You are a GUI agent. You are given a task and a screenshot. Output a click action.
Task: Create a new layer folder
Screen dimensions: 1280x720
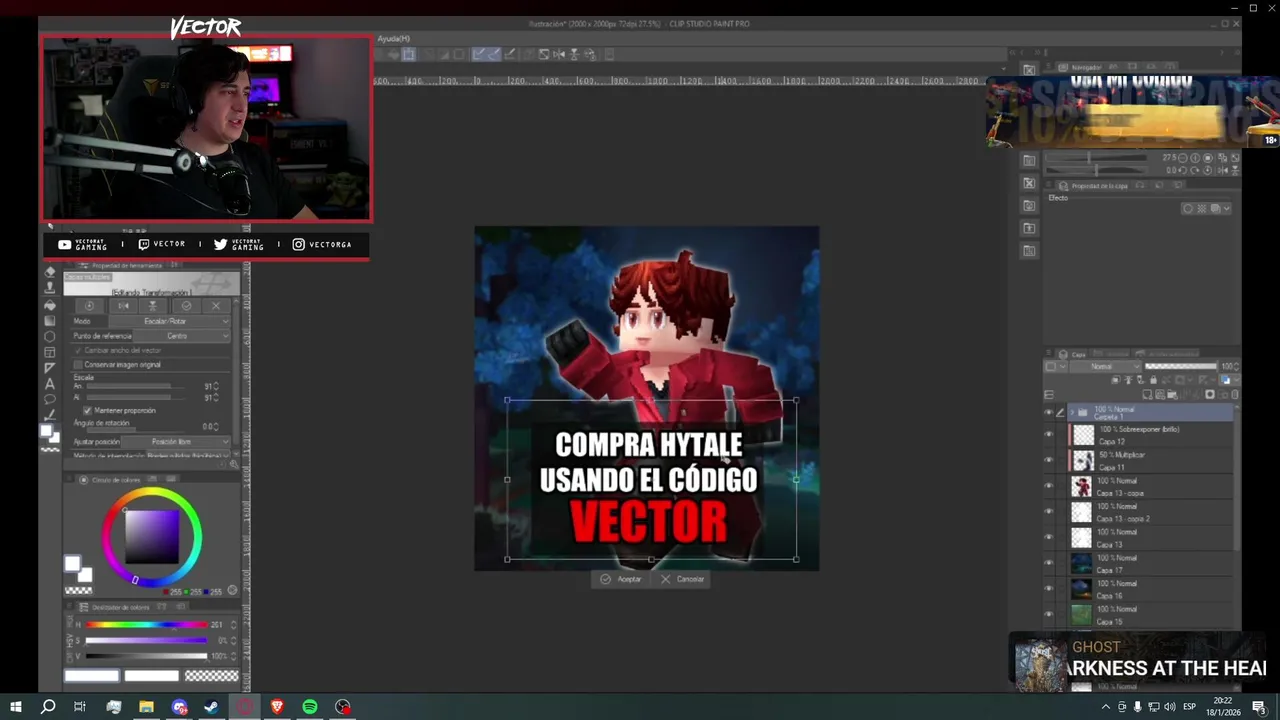[x=1172, y=395]
